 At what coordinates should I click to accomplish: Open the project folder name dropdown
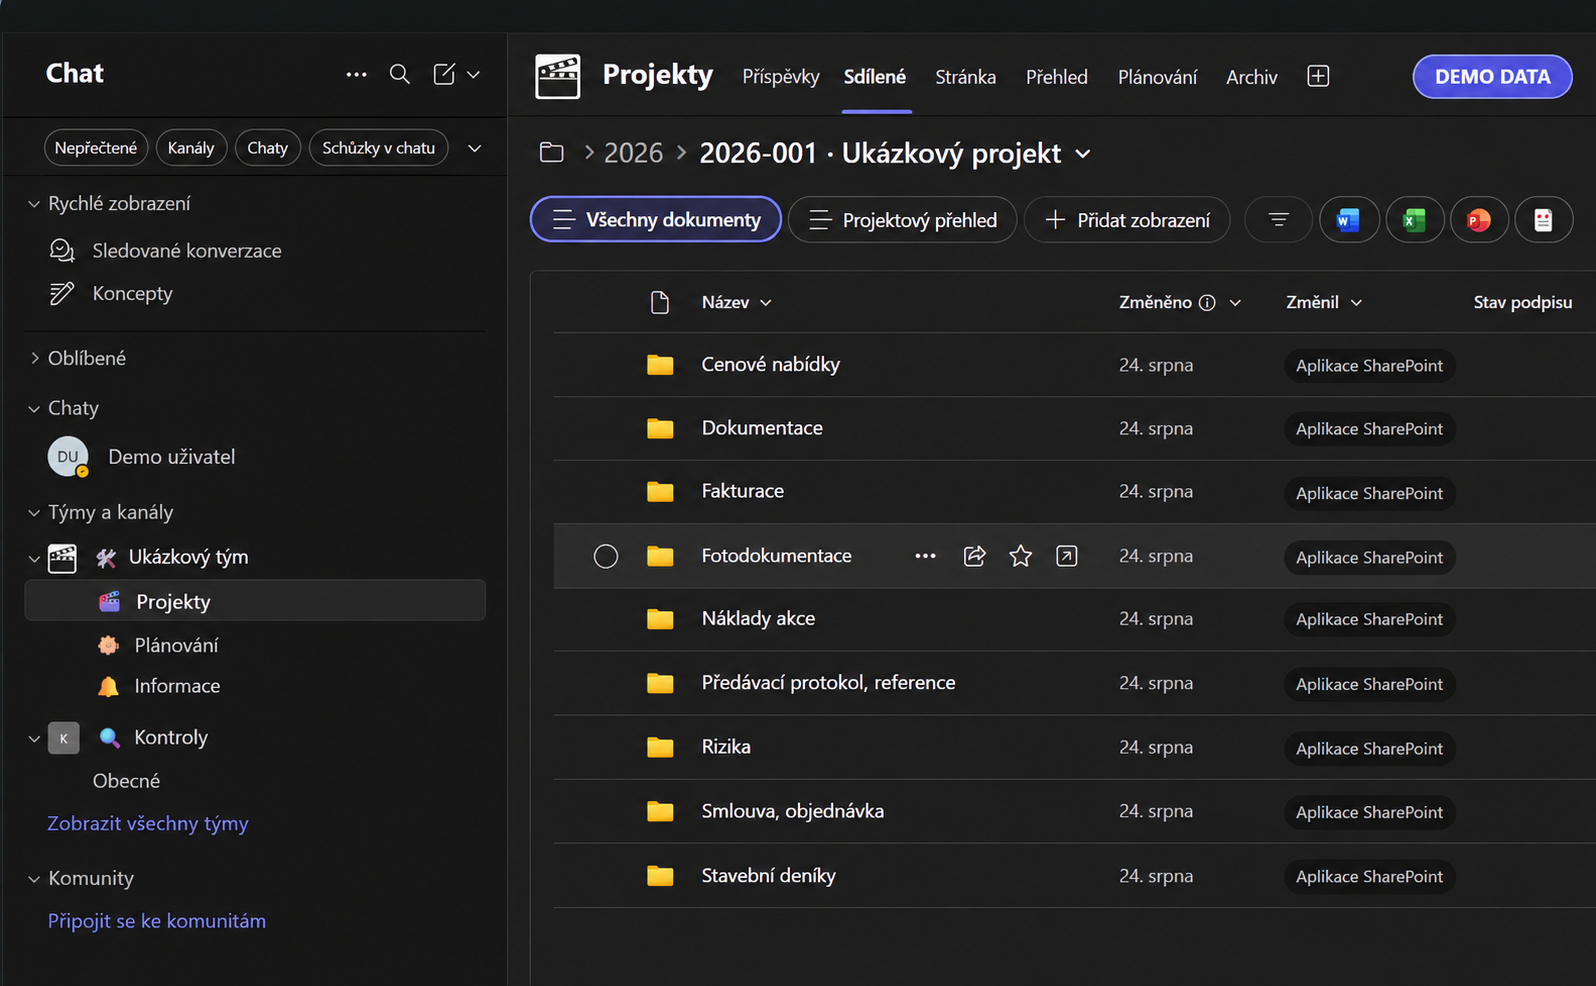[x=1083, y=154]
